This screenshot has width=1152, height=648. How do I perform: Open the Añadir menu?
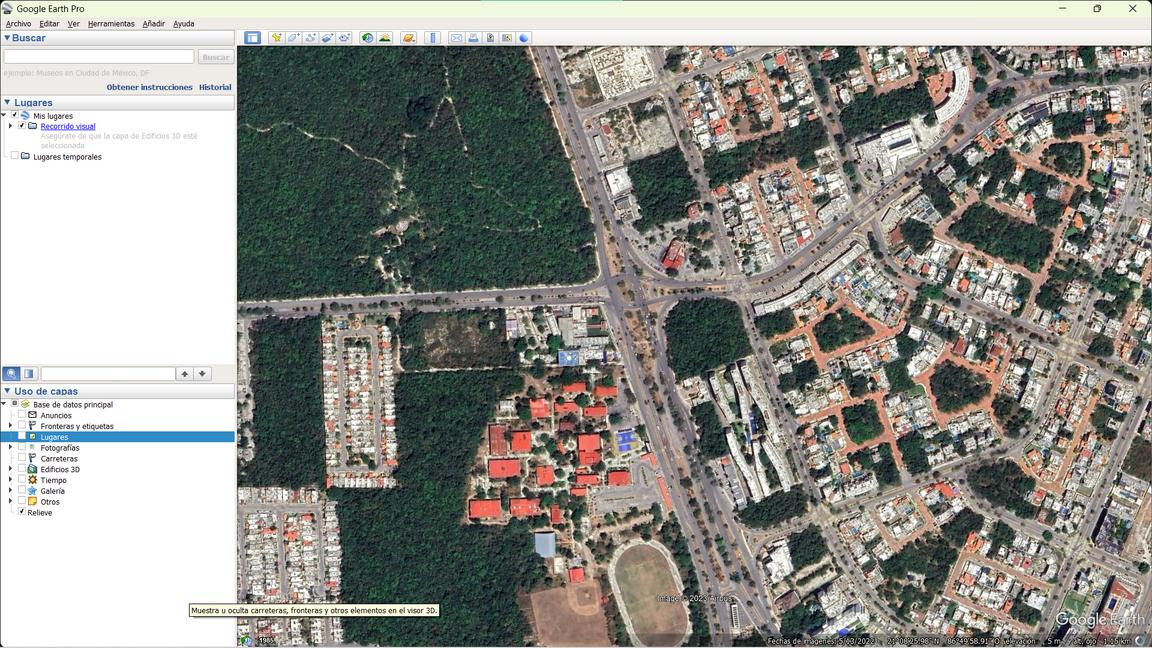[x=154, y=24]
